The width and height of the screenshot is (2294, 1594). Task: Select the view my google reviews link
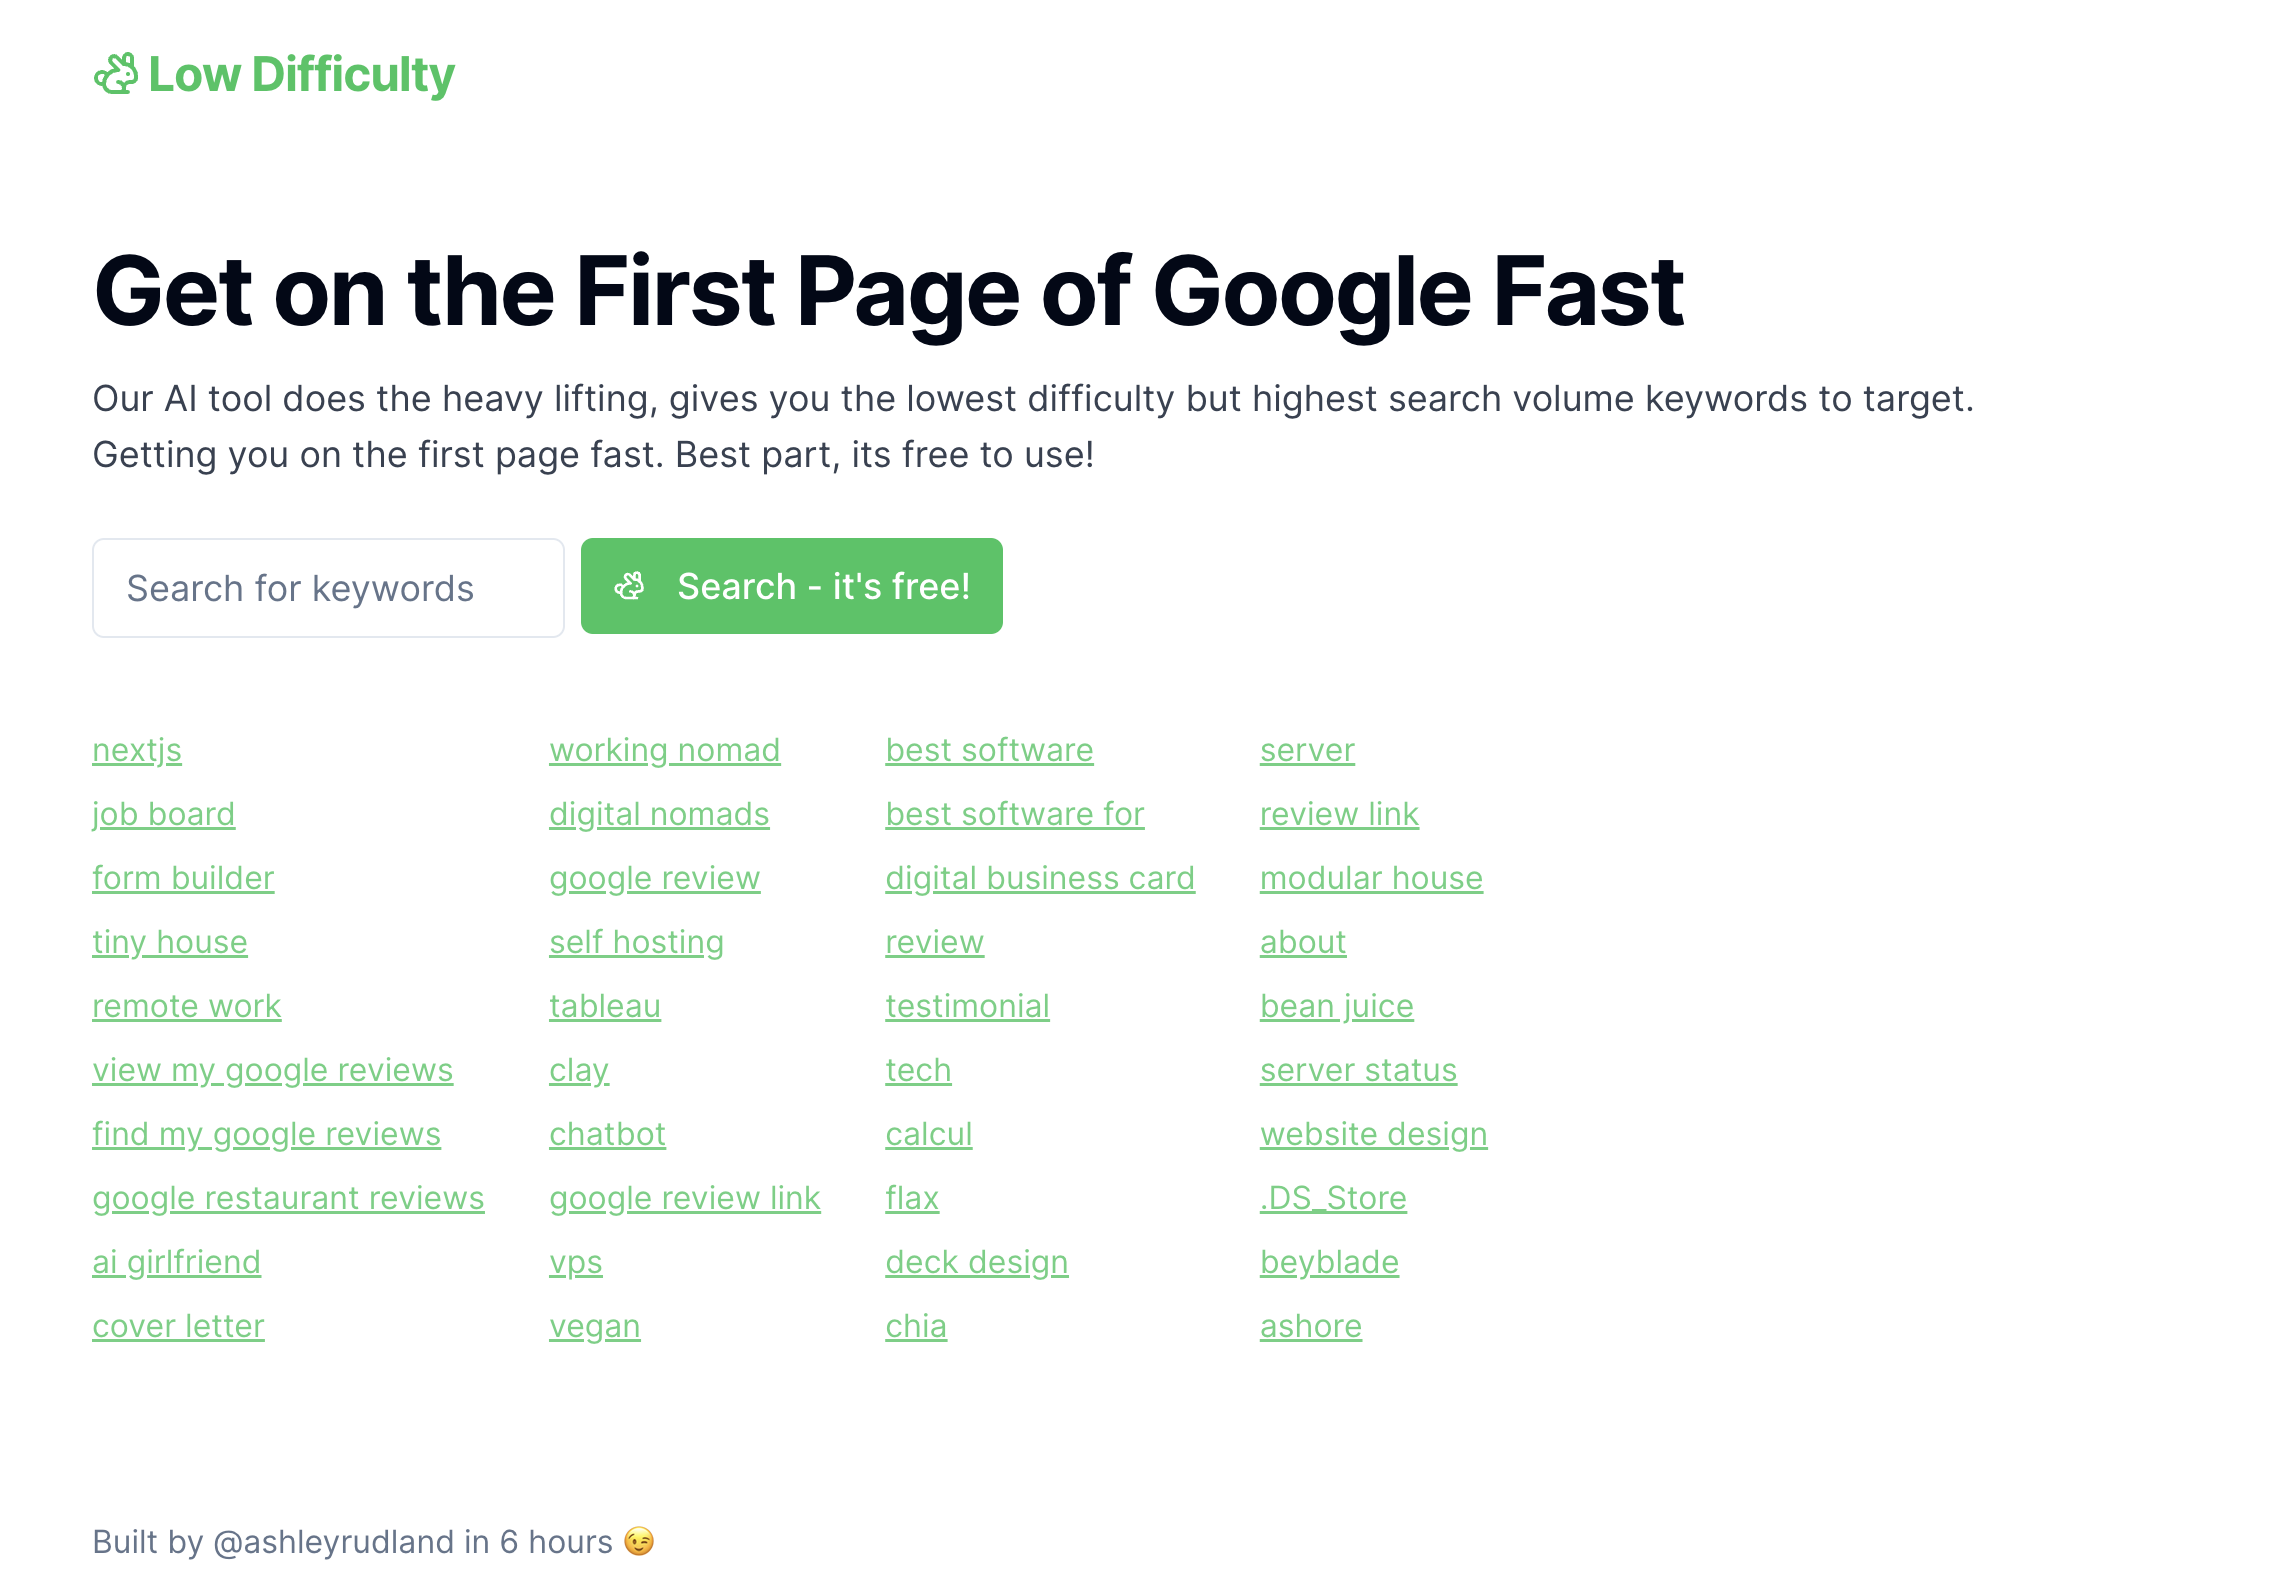(x=272, y=1071)
